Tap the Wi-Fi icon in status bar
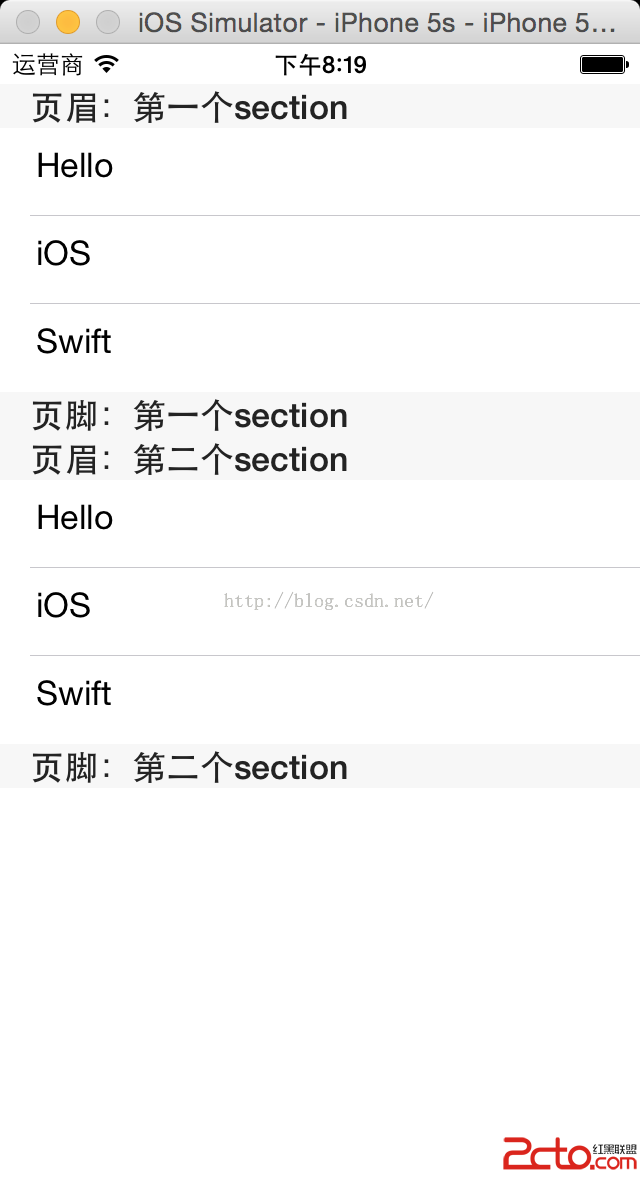Screen dimensions: 640x1180 click(x=106, y=65)
